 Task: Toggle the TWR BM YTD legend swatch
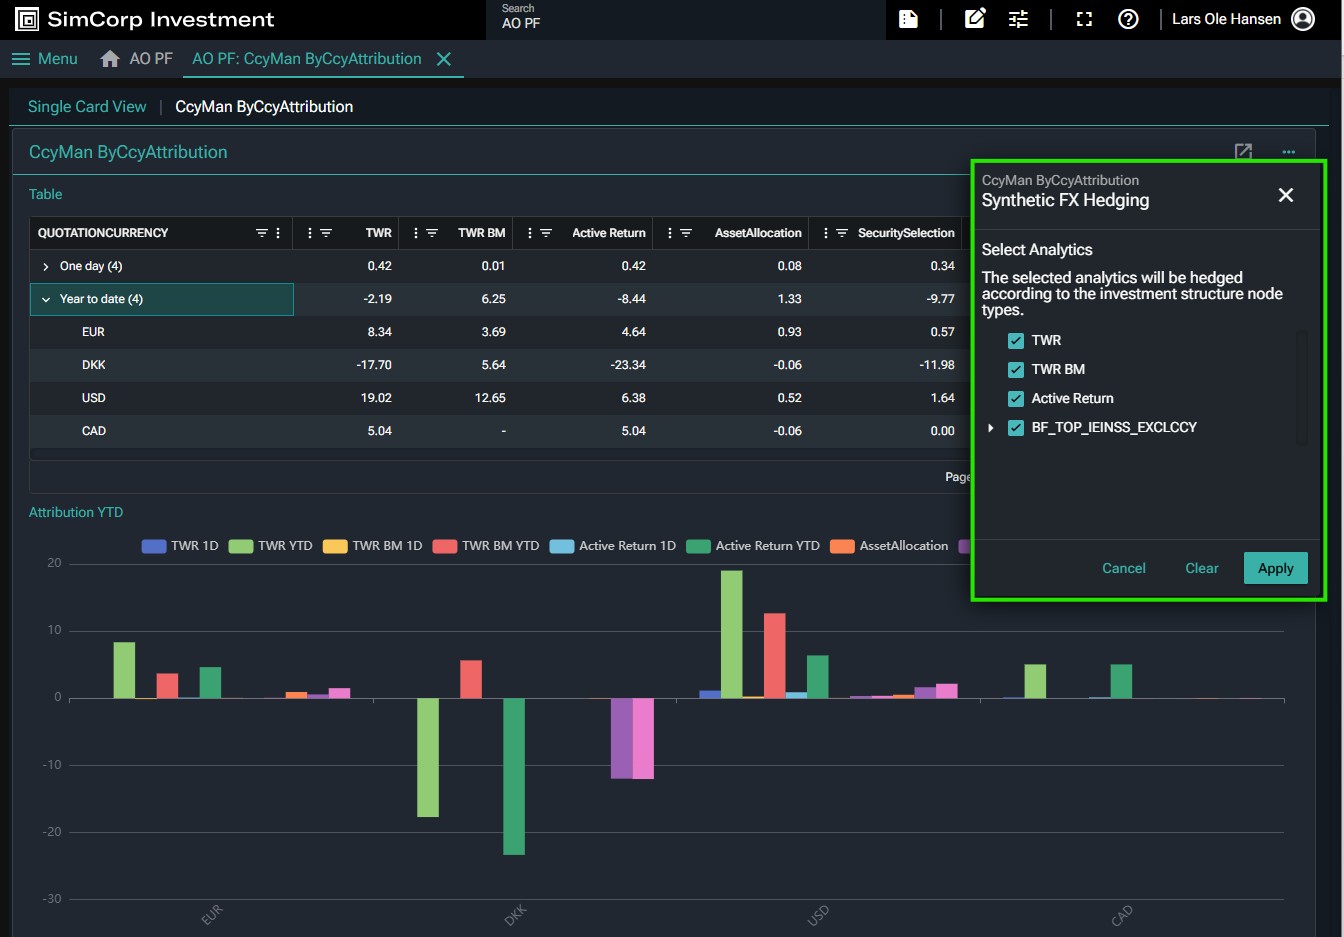pos(445,546)
